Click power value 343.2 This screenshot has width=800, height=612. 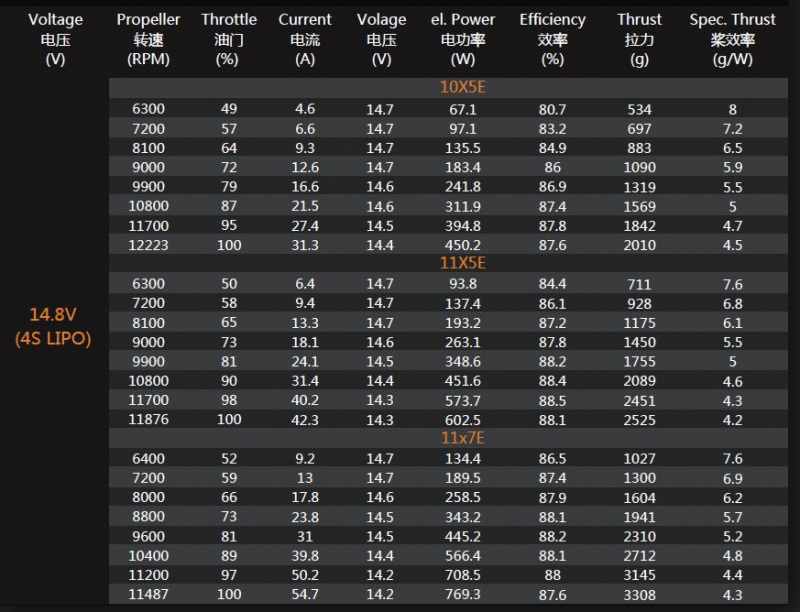[x=463, y=517]
